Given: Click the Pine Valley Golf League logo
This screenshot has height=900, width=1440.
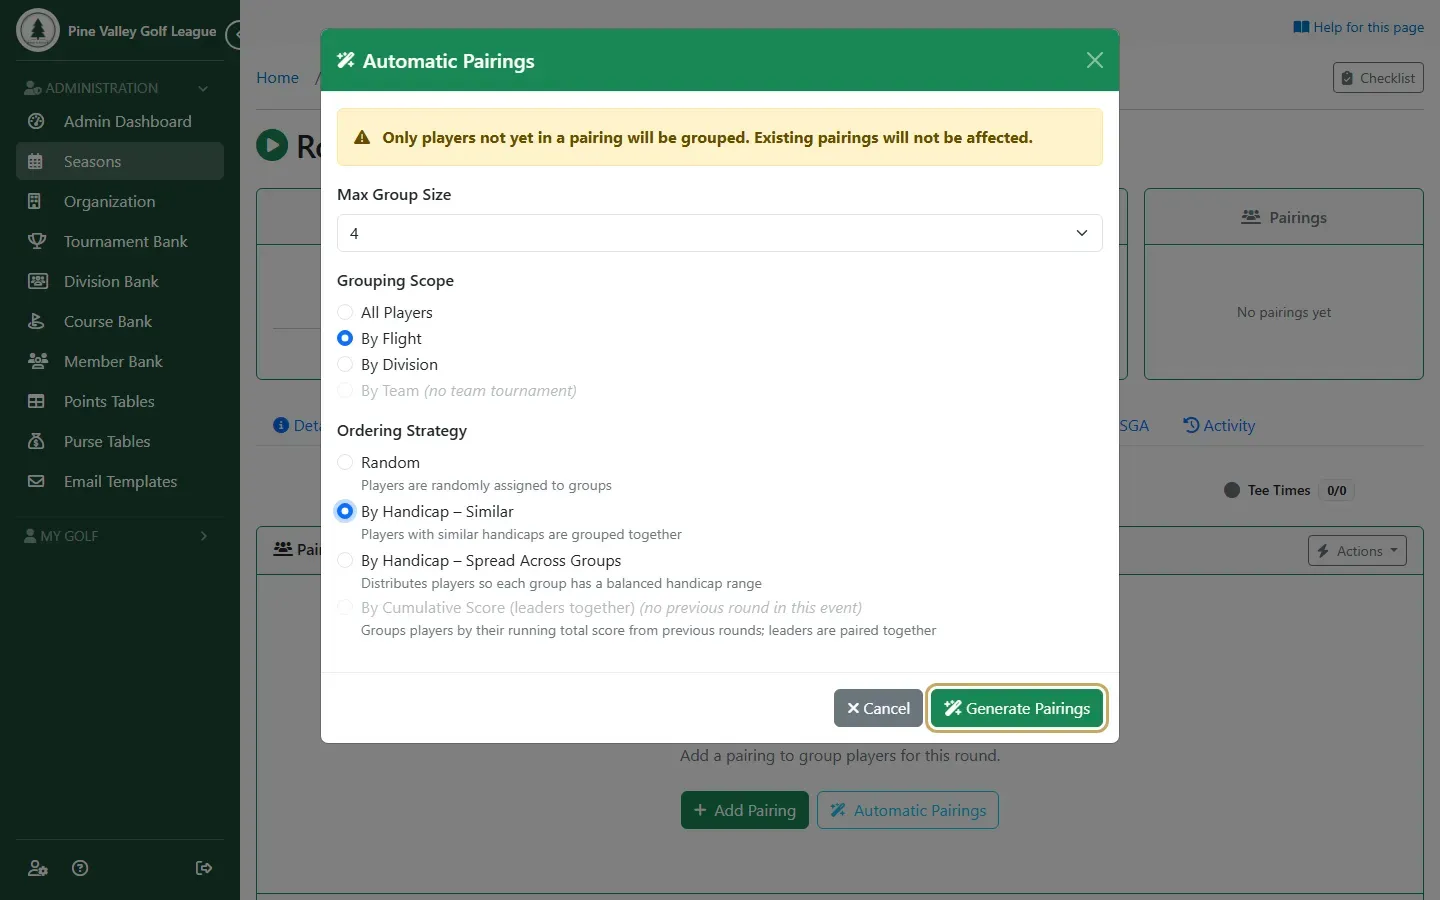Looking at the screenshot, I should (38, 30).
